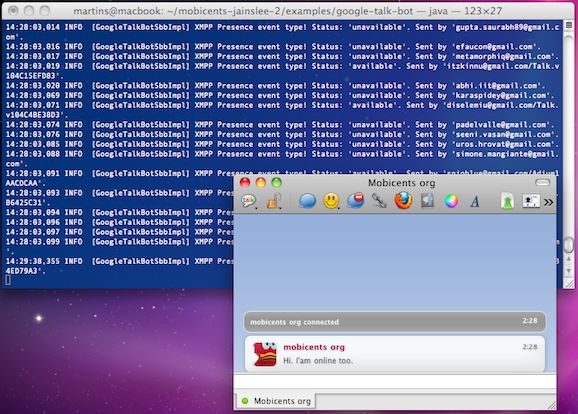Image resolution: width=578 pixels, height=414 pixels.
Task: Click the Terminal log line mentioning efaucon@gmail.com
Action: tap(274, 47)
